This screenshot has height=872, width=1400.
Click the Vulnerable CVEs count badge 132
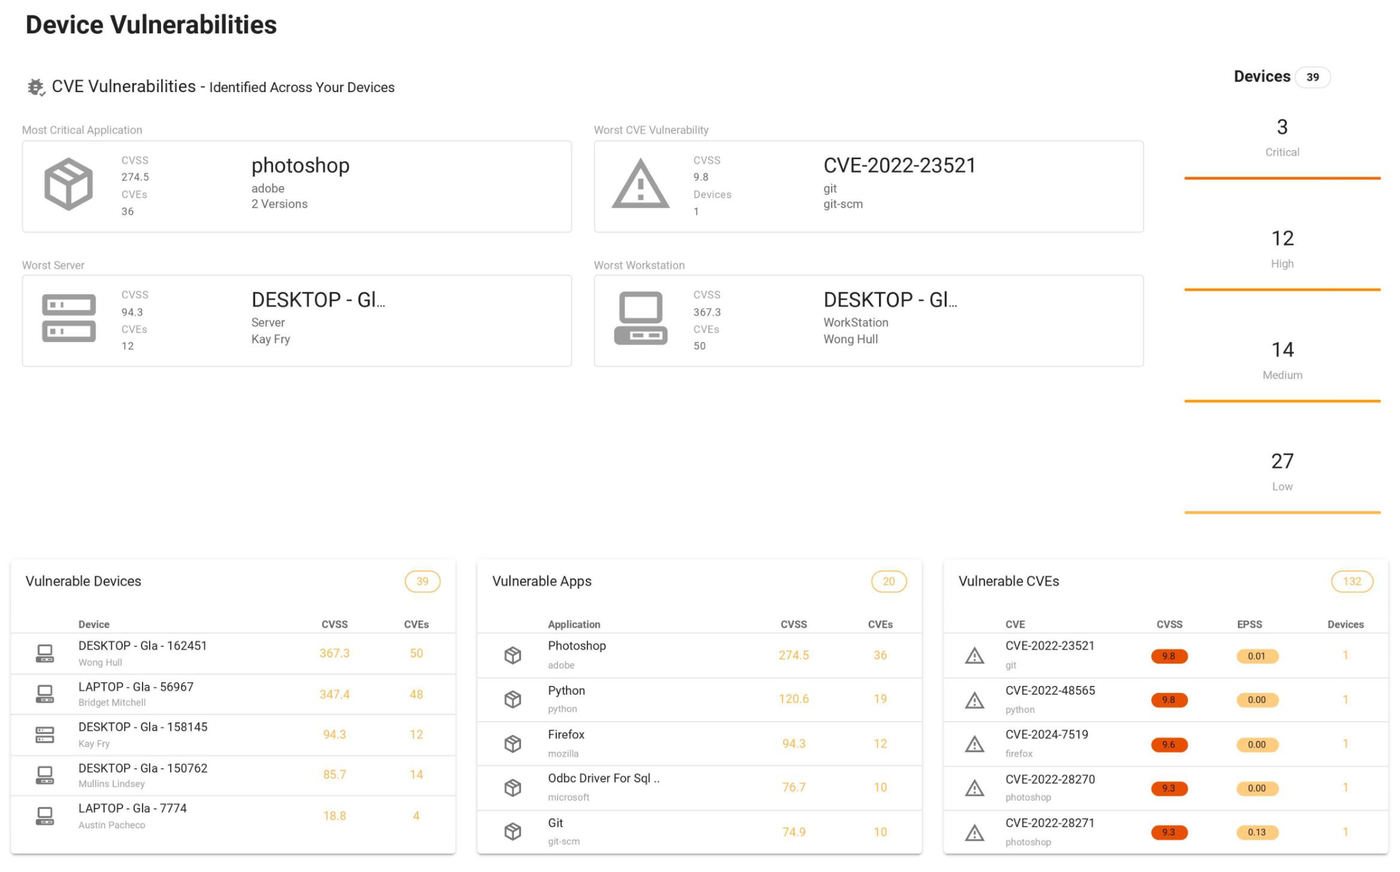click(1352, 581)
